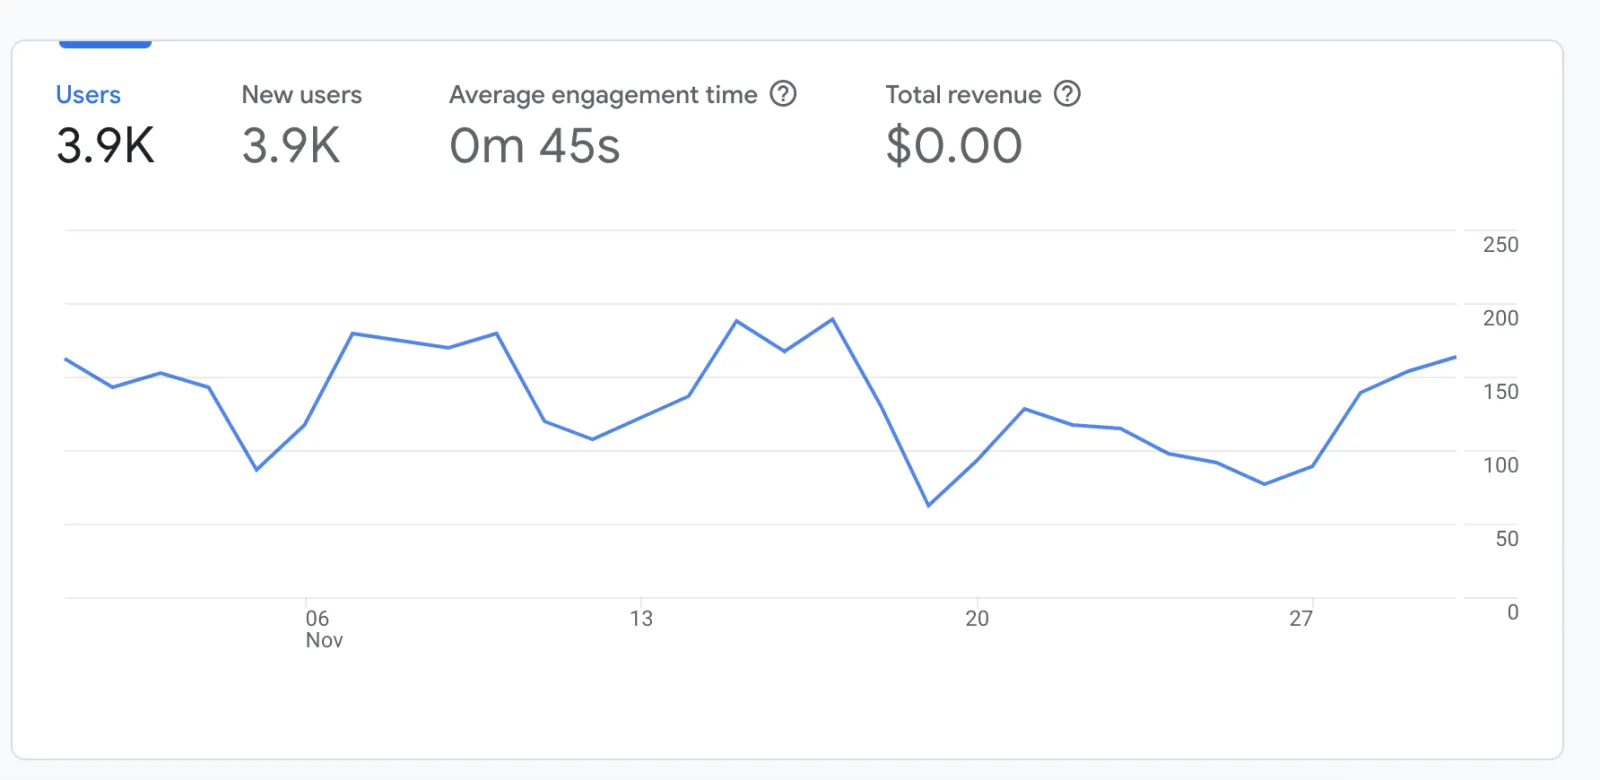Click the last data point on the line
Viewport: 1600px width, 780px height.
pyautogui.click(x=1455, y=357)
